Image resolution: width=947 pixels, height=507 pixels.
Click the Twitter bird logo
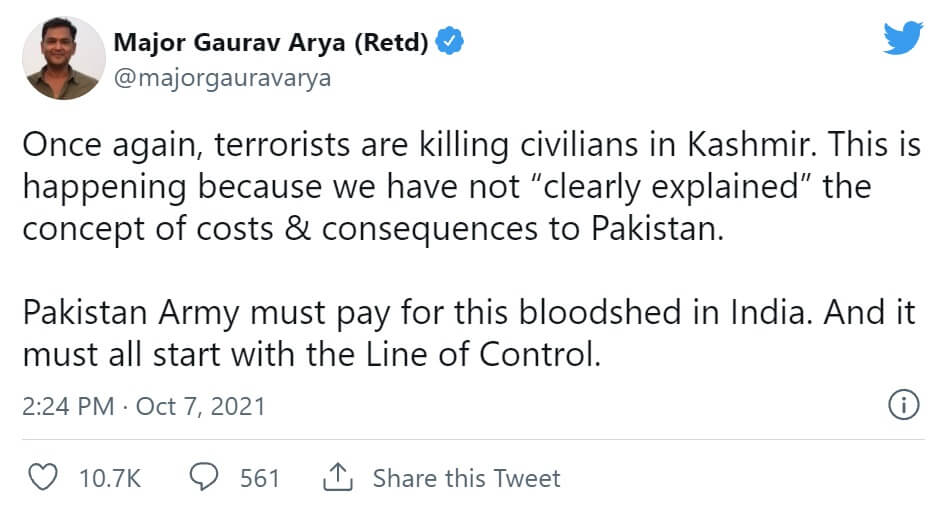click(x=902, y=39)
